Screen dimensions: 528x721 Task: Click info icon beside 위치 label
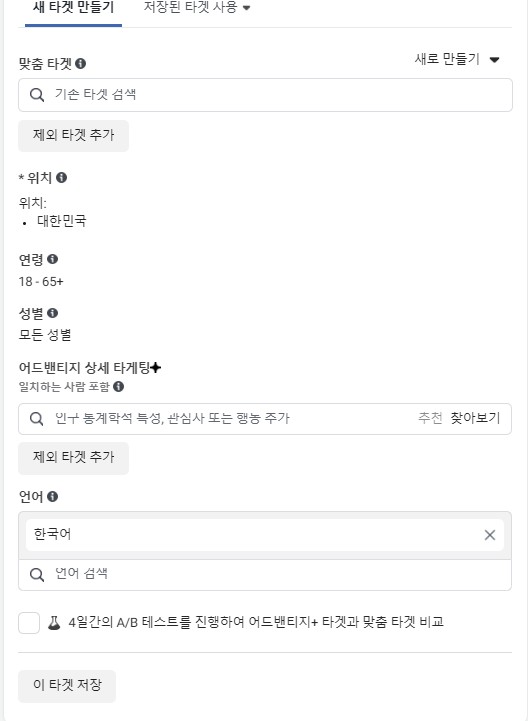click(61, 177)
